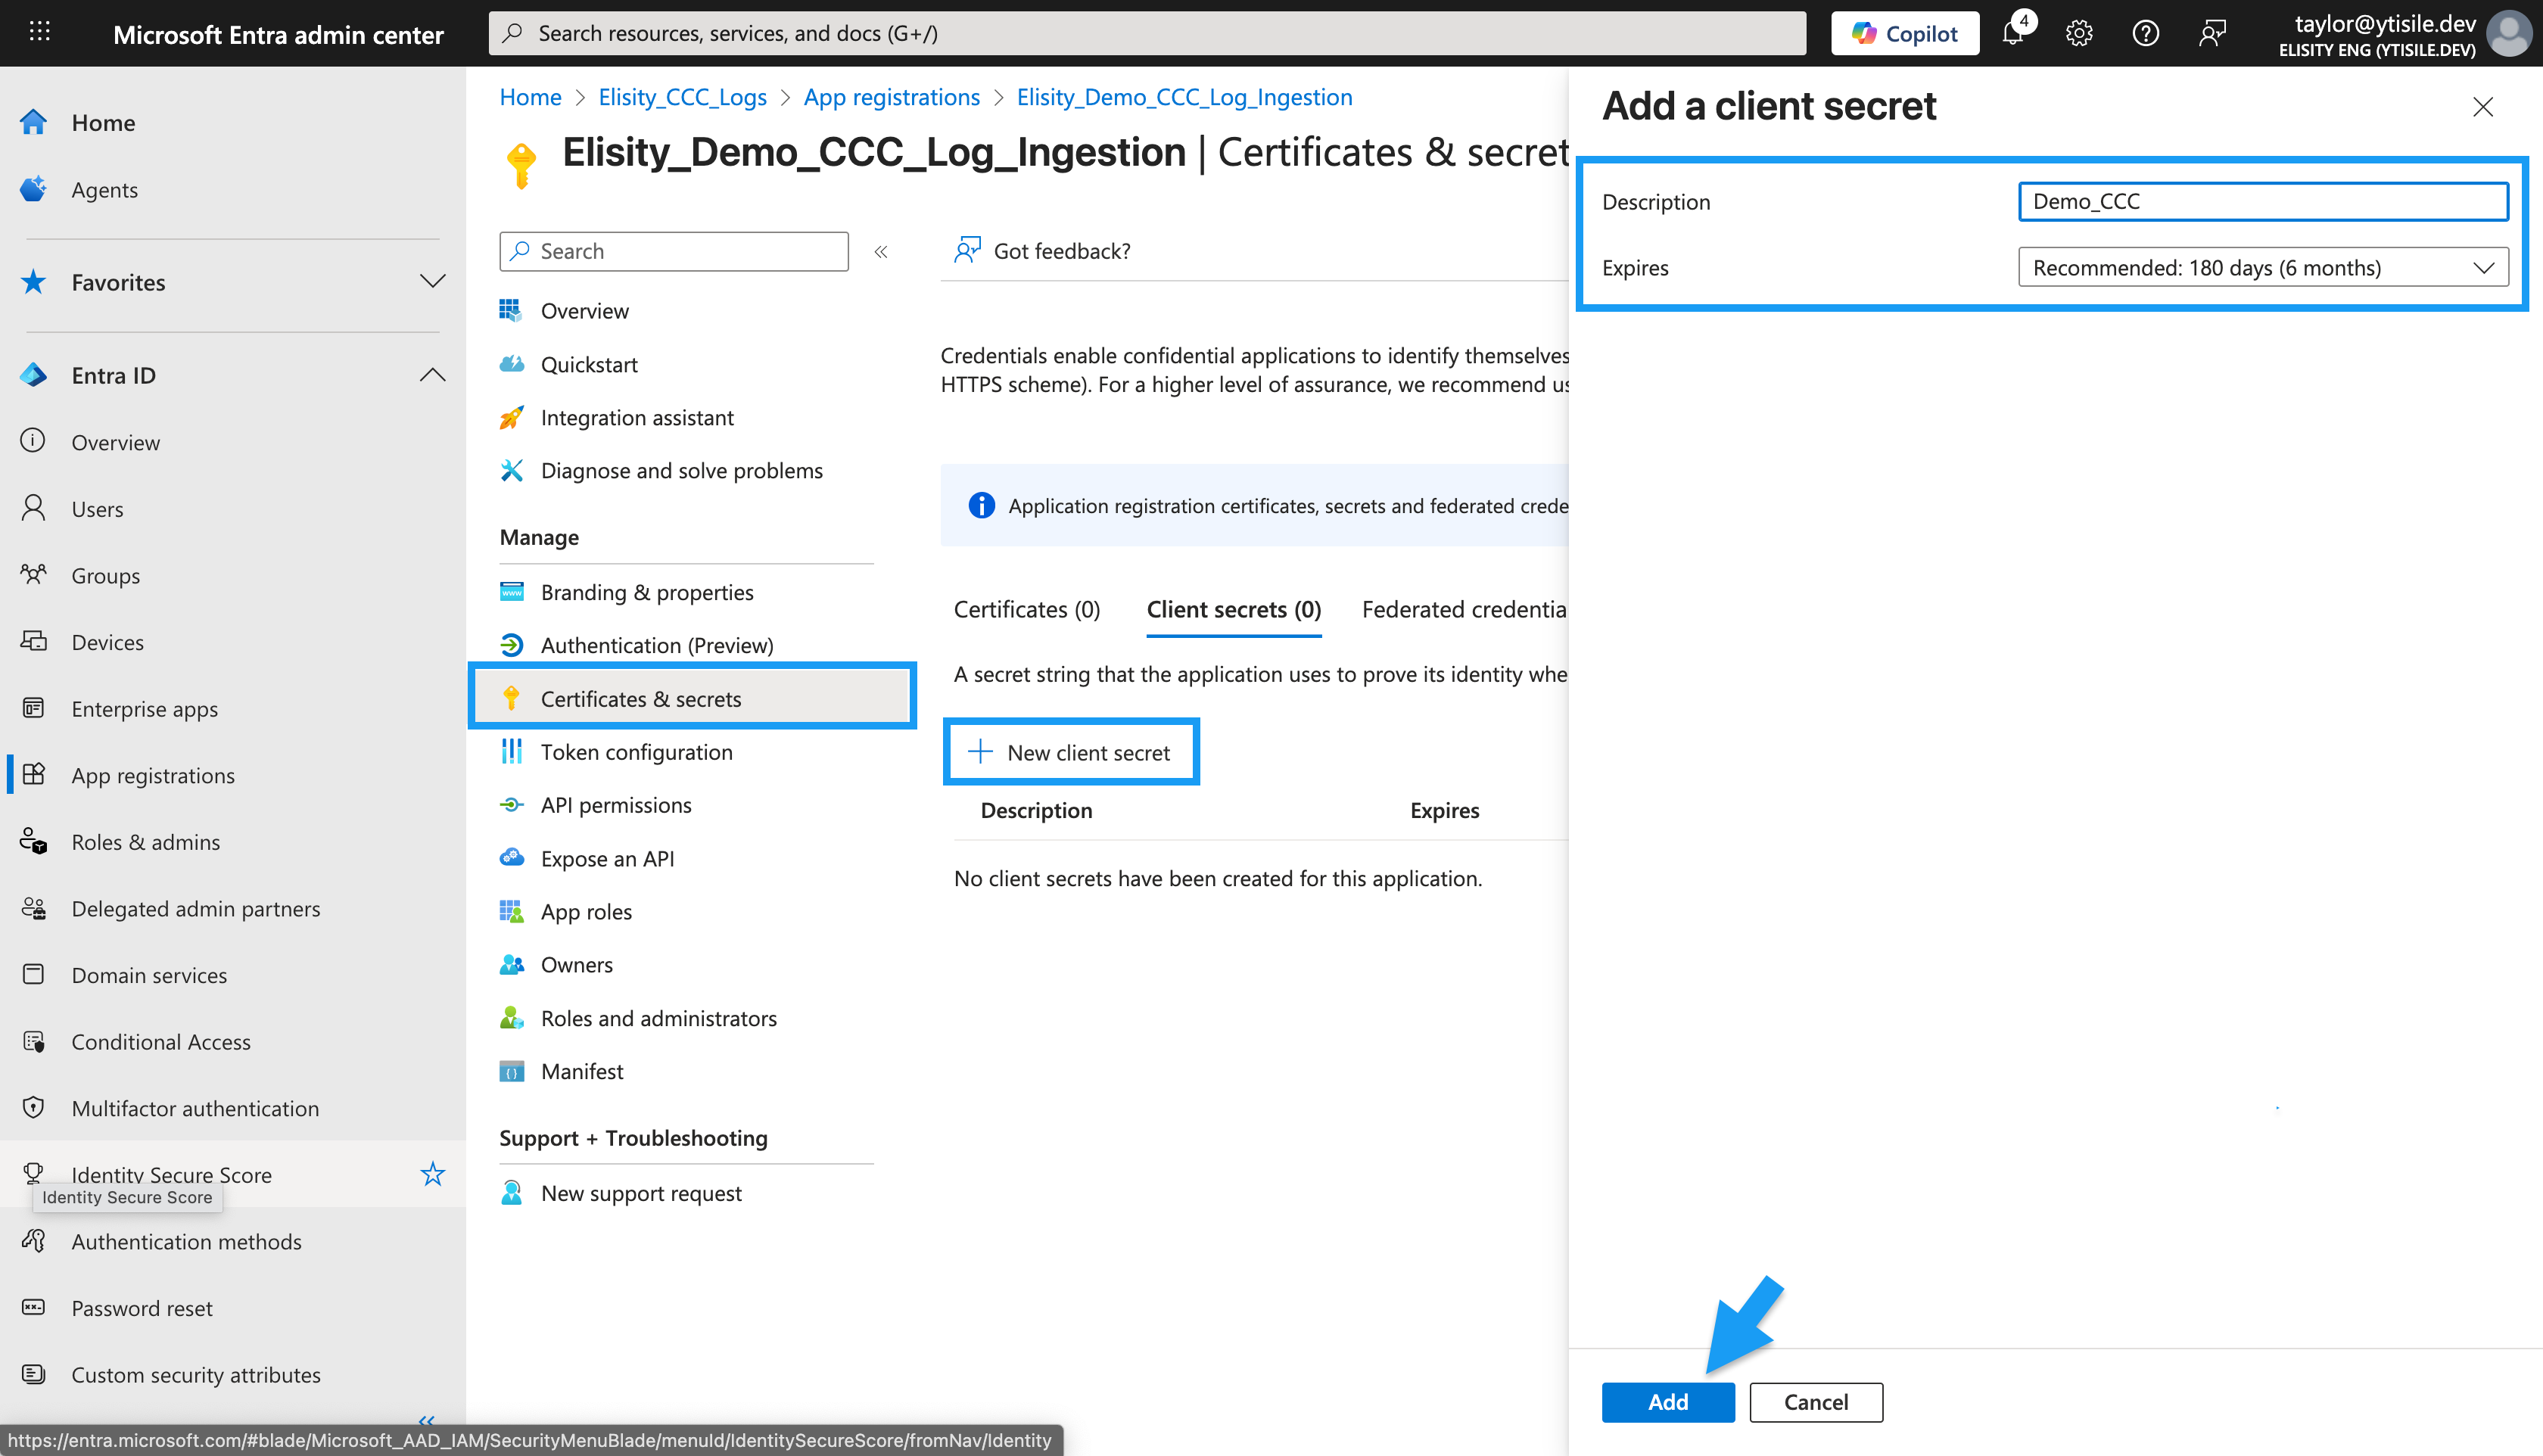
Task: Click the top search resources box
Action: coord(1148,33)
